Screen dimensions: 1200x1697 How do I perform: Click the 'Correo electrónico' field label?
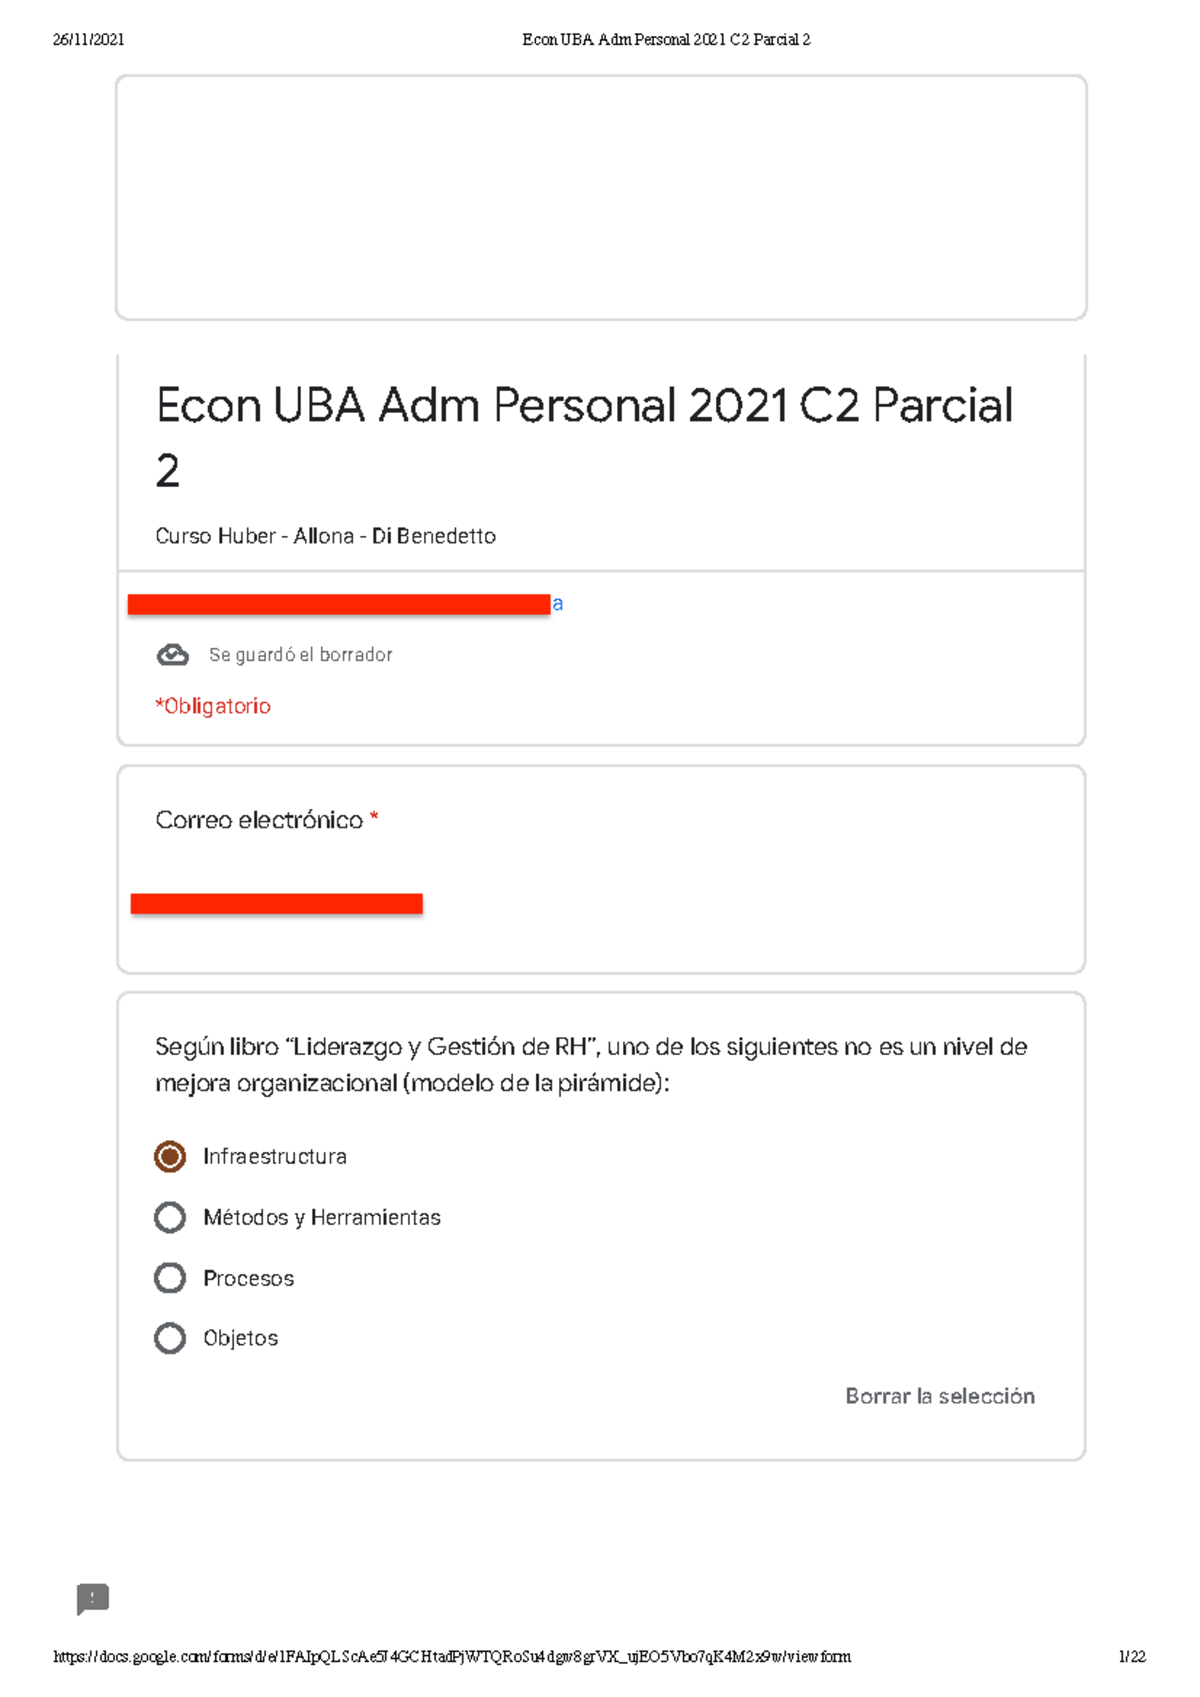[259, 820]
